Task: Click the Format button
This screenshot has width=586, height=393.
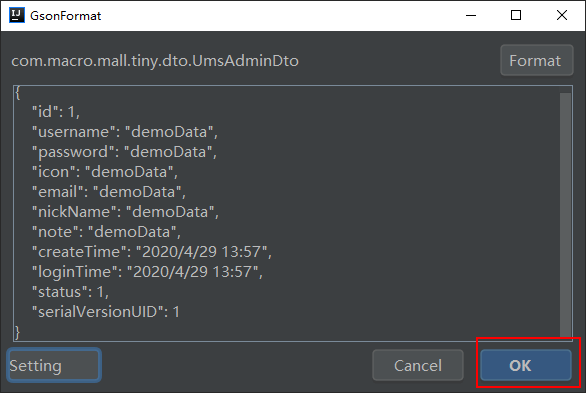Action: click(536, 61)
